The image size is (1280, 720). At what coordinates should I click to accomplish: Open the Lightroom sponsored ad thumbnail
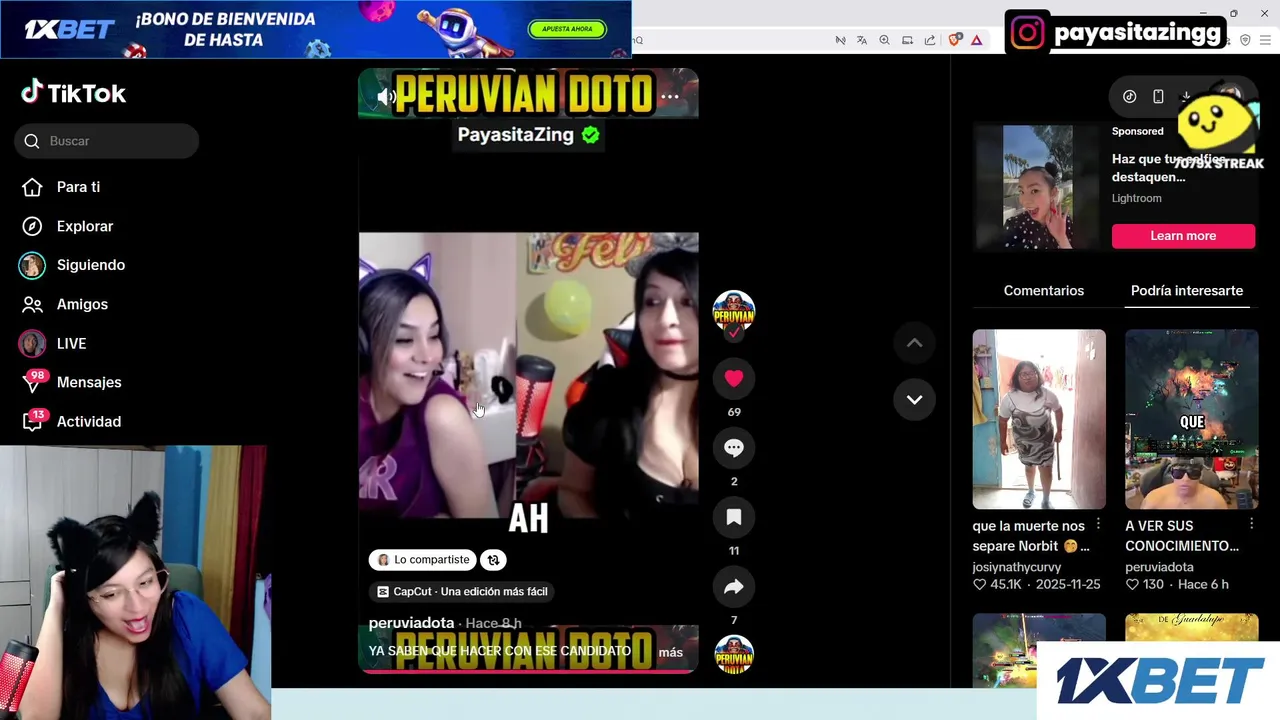coord(1038,187)
